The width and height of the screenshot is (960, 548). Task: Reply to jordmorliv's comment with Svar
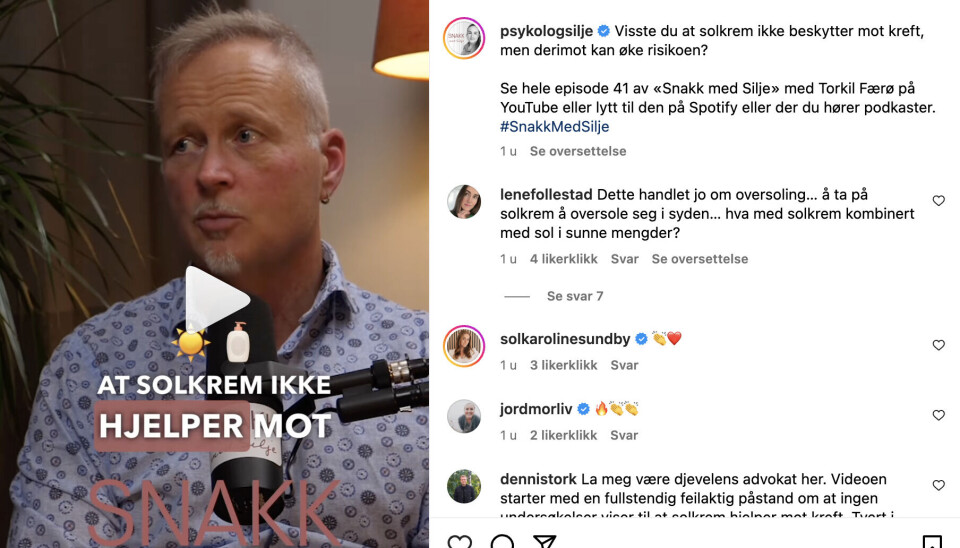(x=624, y=435)
